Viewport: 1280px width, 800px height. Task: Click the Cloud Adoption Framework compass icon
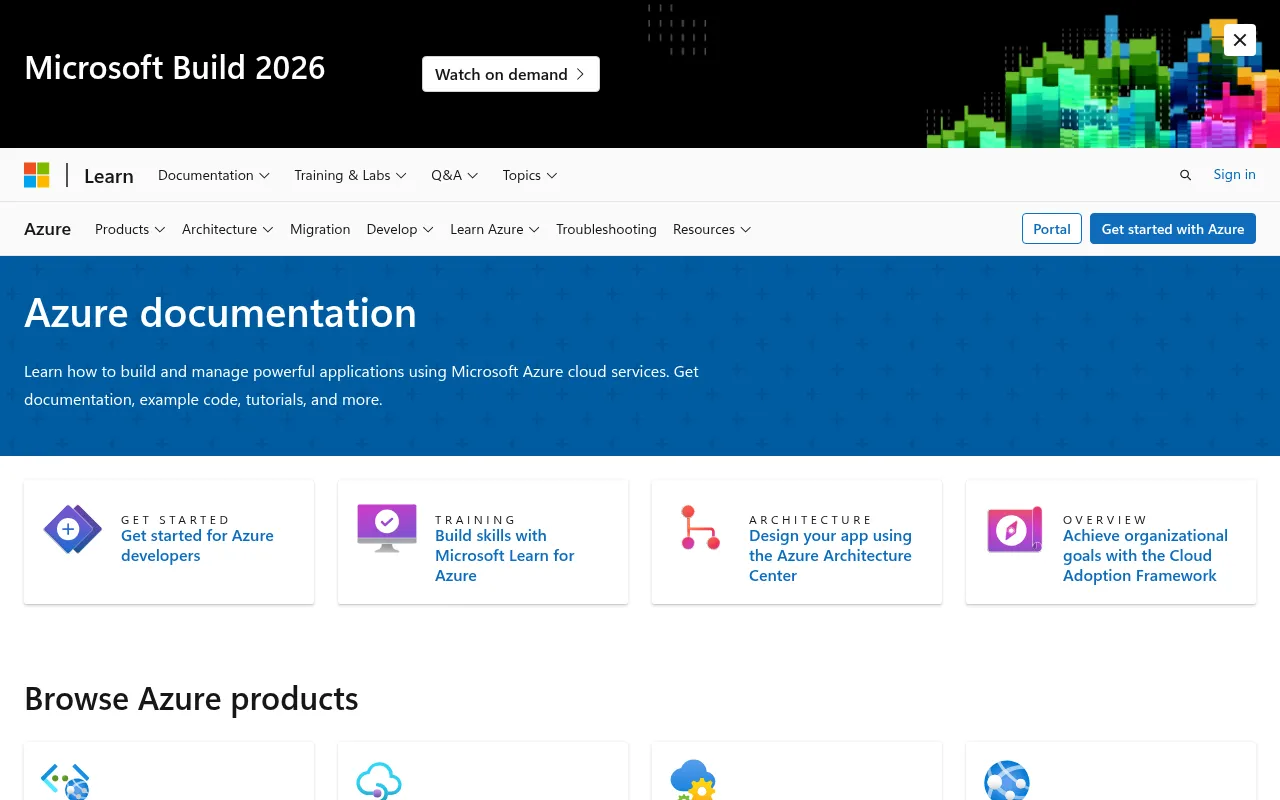(x=1015, y=530)
